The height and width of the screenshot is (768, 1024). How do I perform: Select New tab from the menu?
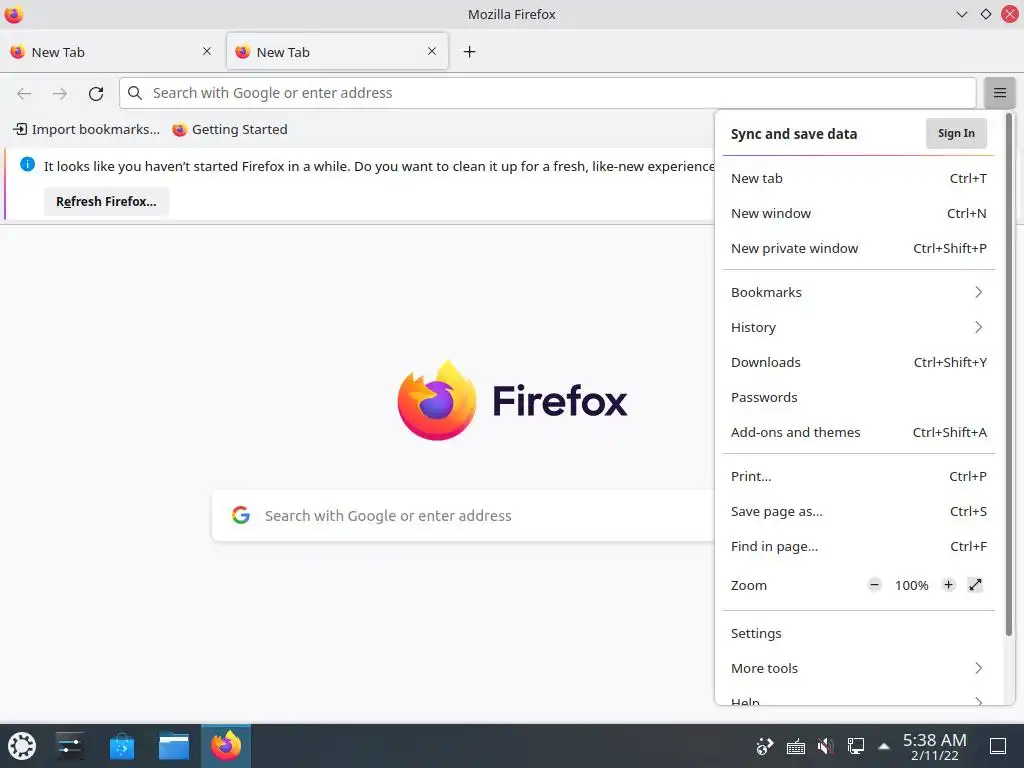point(858,178)
